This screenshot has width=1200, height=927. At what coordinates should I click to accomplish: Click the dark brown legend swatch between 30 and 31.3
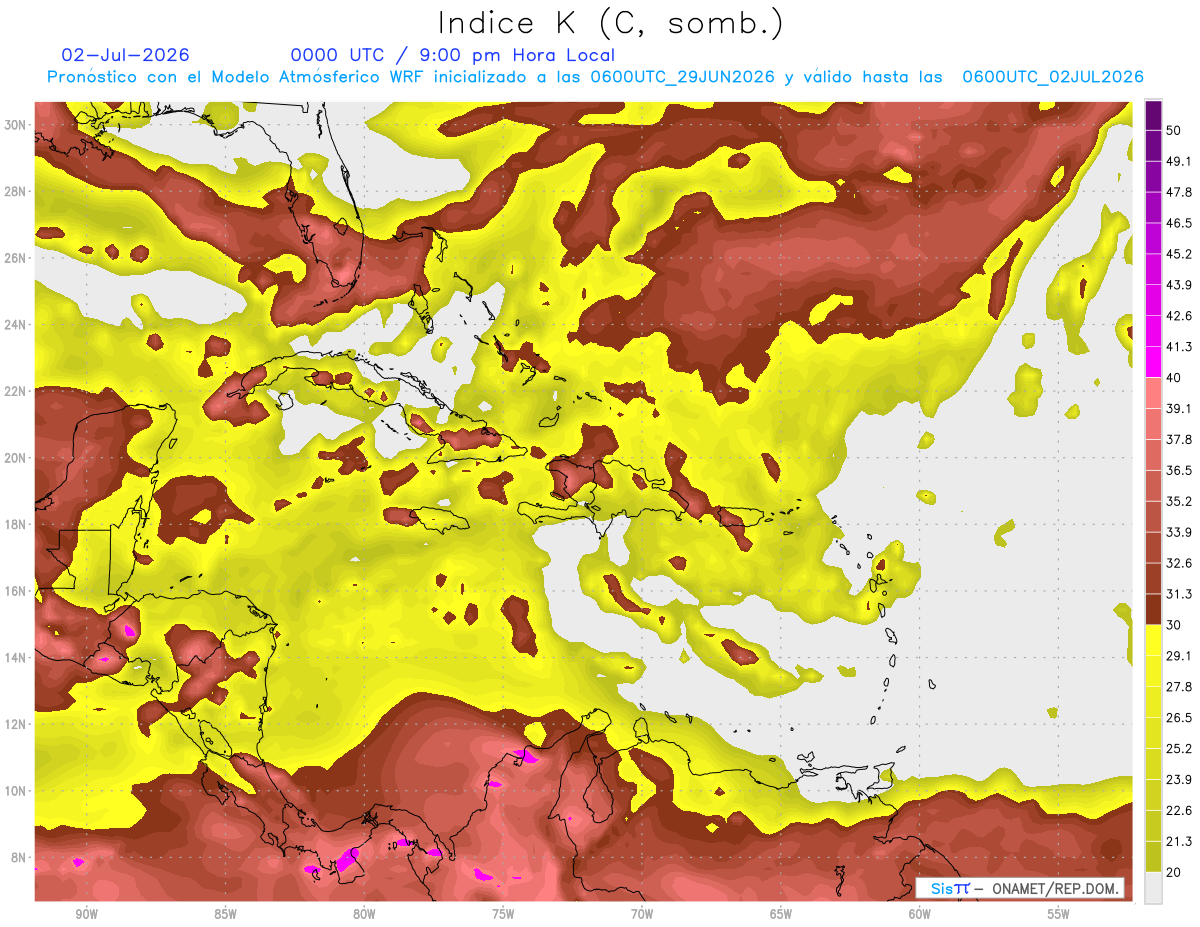click(x=1153, y=609)
